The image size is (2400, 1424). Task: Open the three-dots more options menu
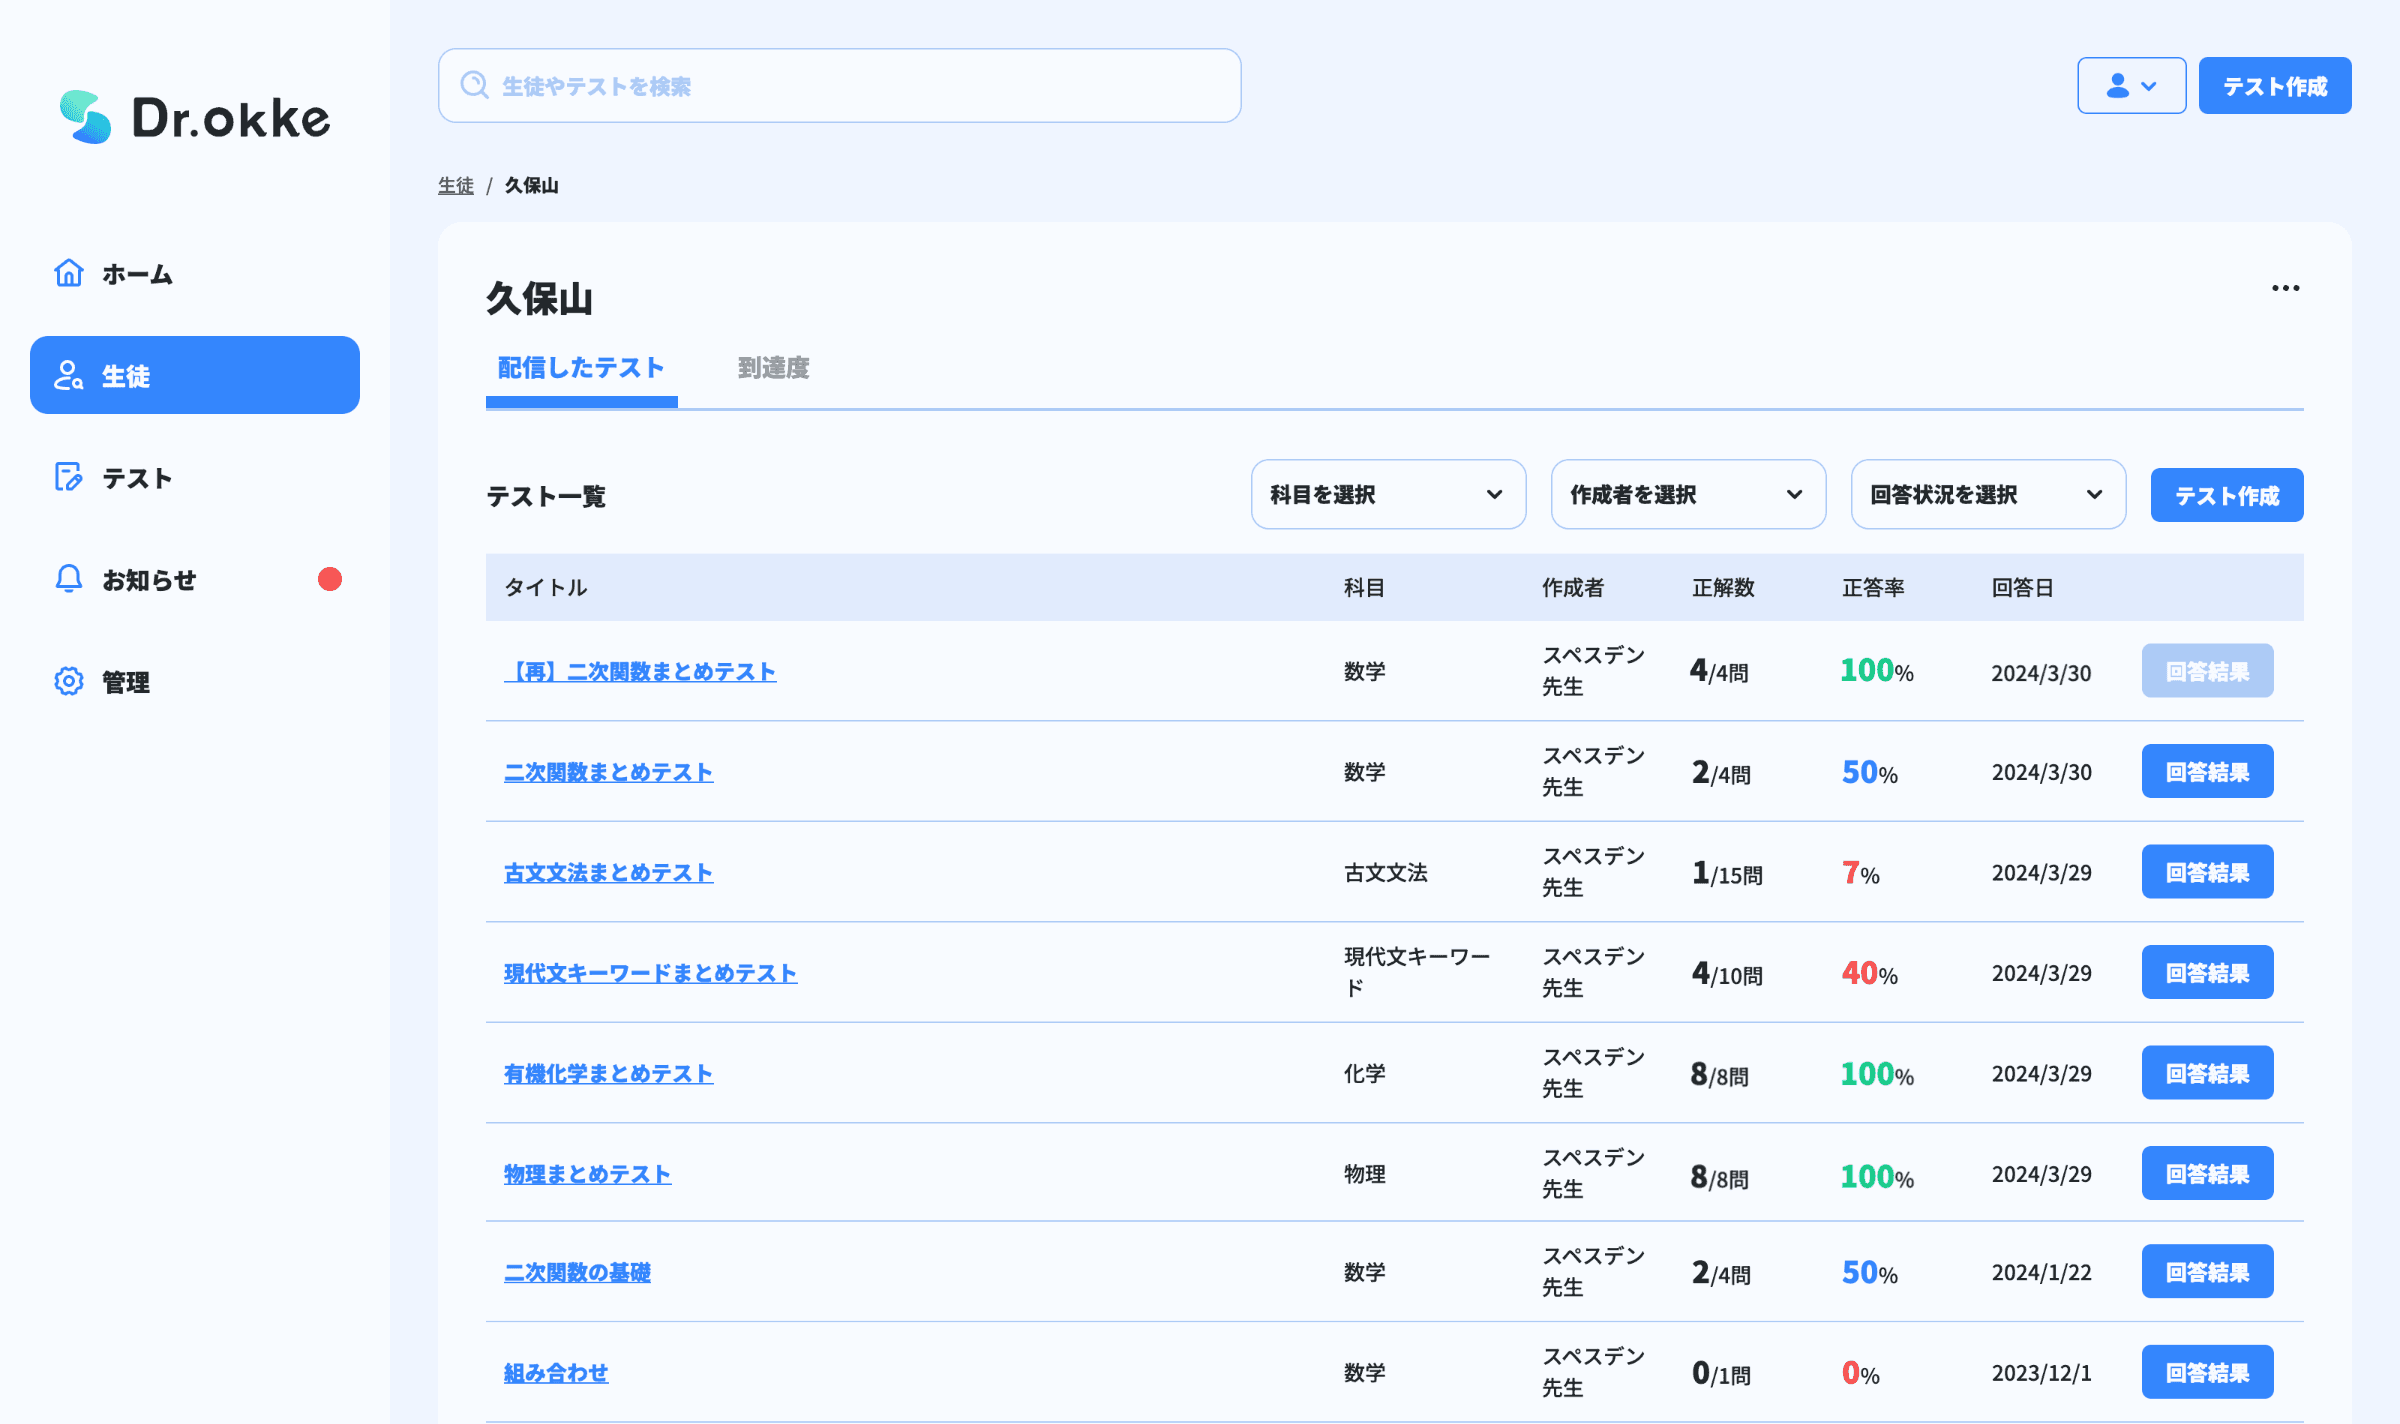tap(2285, 288)
